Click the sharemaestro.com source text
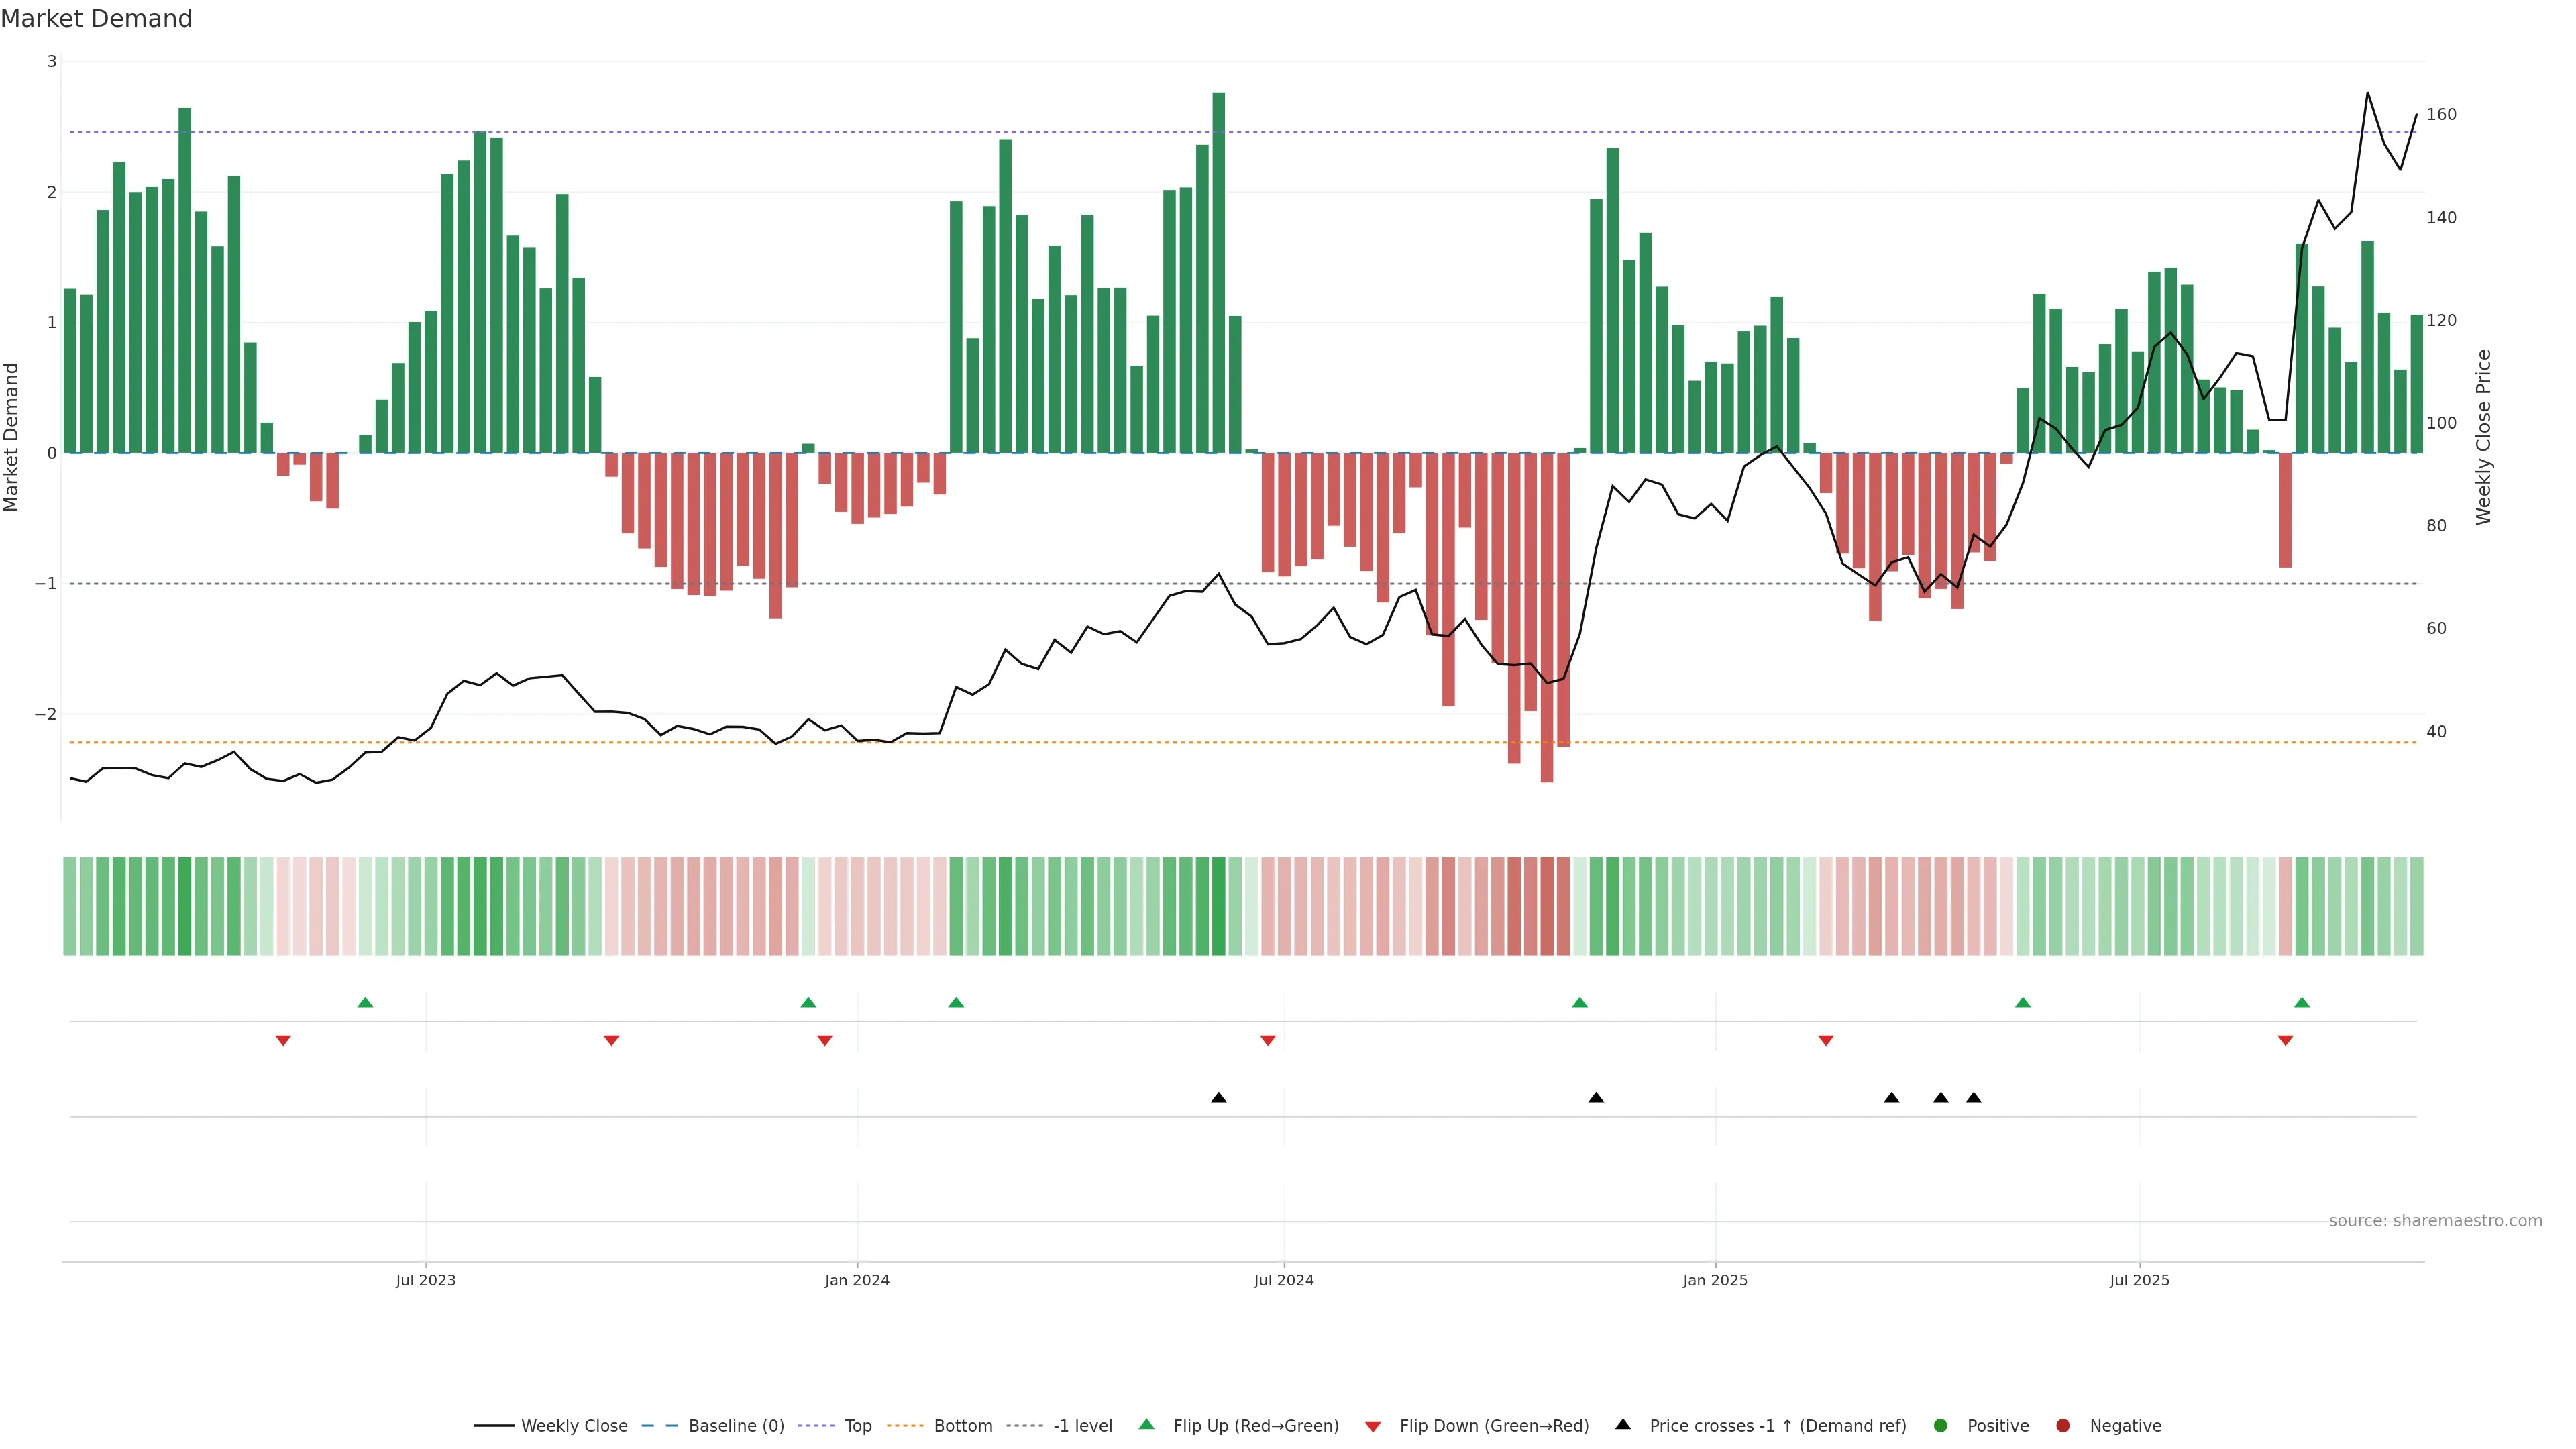The height and width of the screenshot is (1449, 2576). point(2435,1220)
